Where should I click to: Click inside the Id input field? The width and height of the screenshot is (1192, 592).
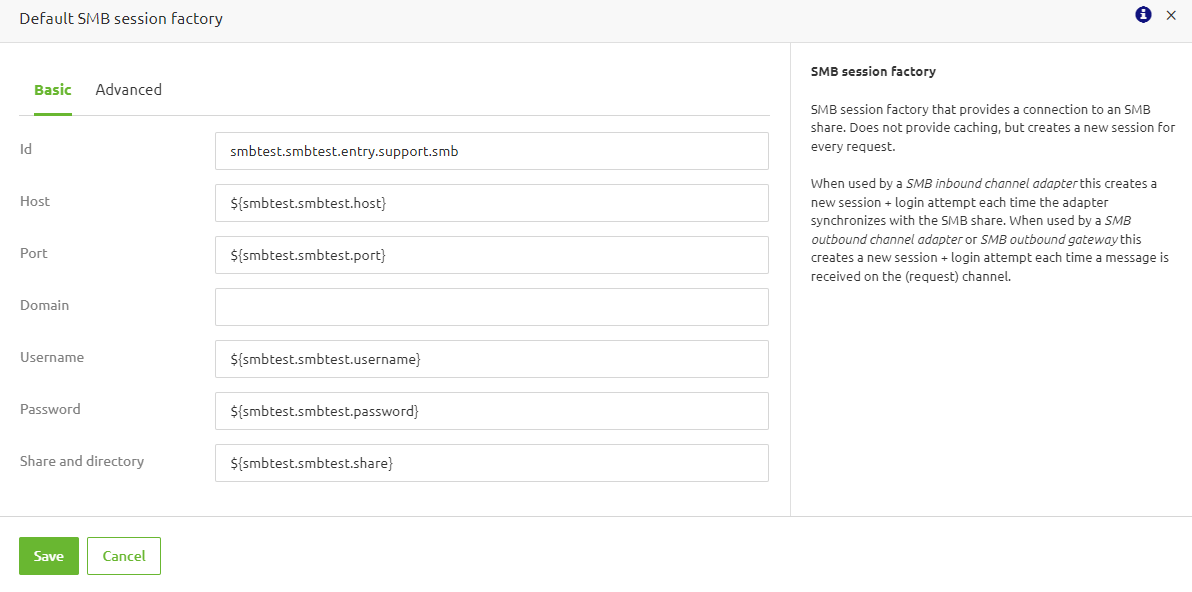[491, 150]
